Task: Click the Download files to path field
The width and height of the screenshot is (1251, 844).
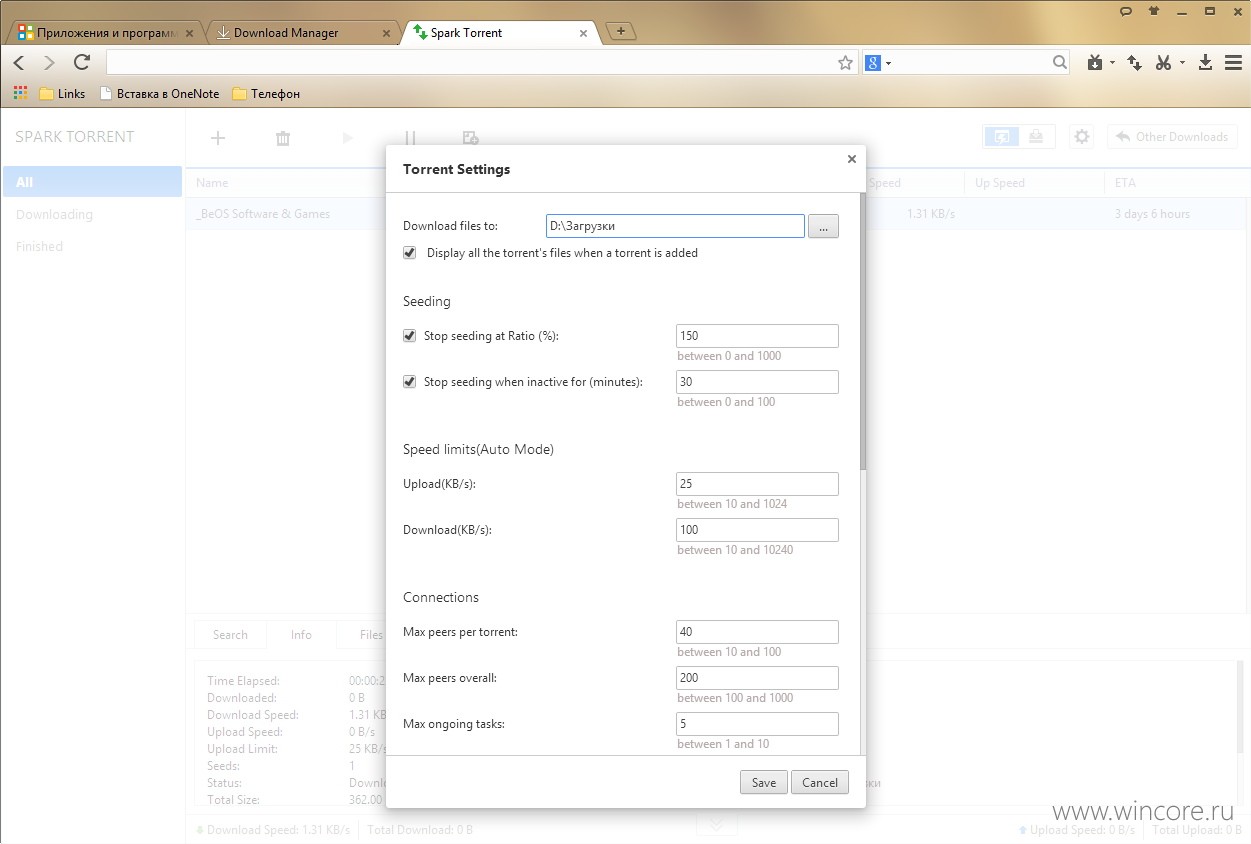Action: point(675,226)
